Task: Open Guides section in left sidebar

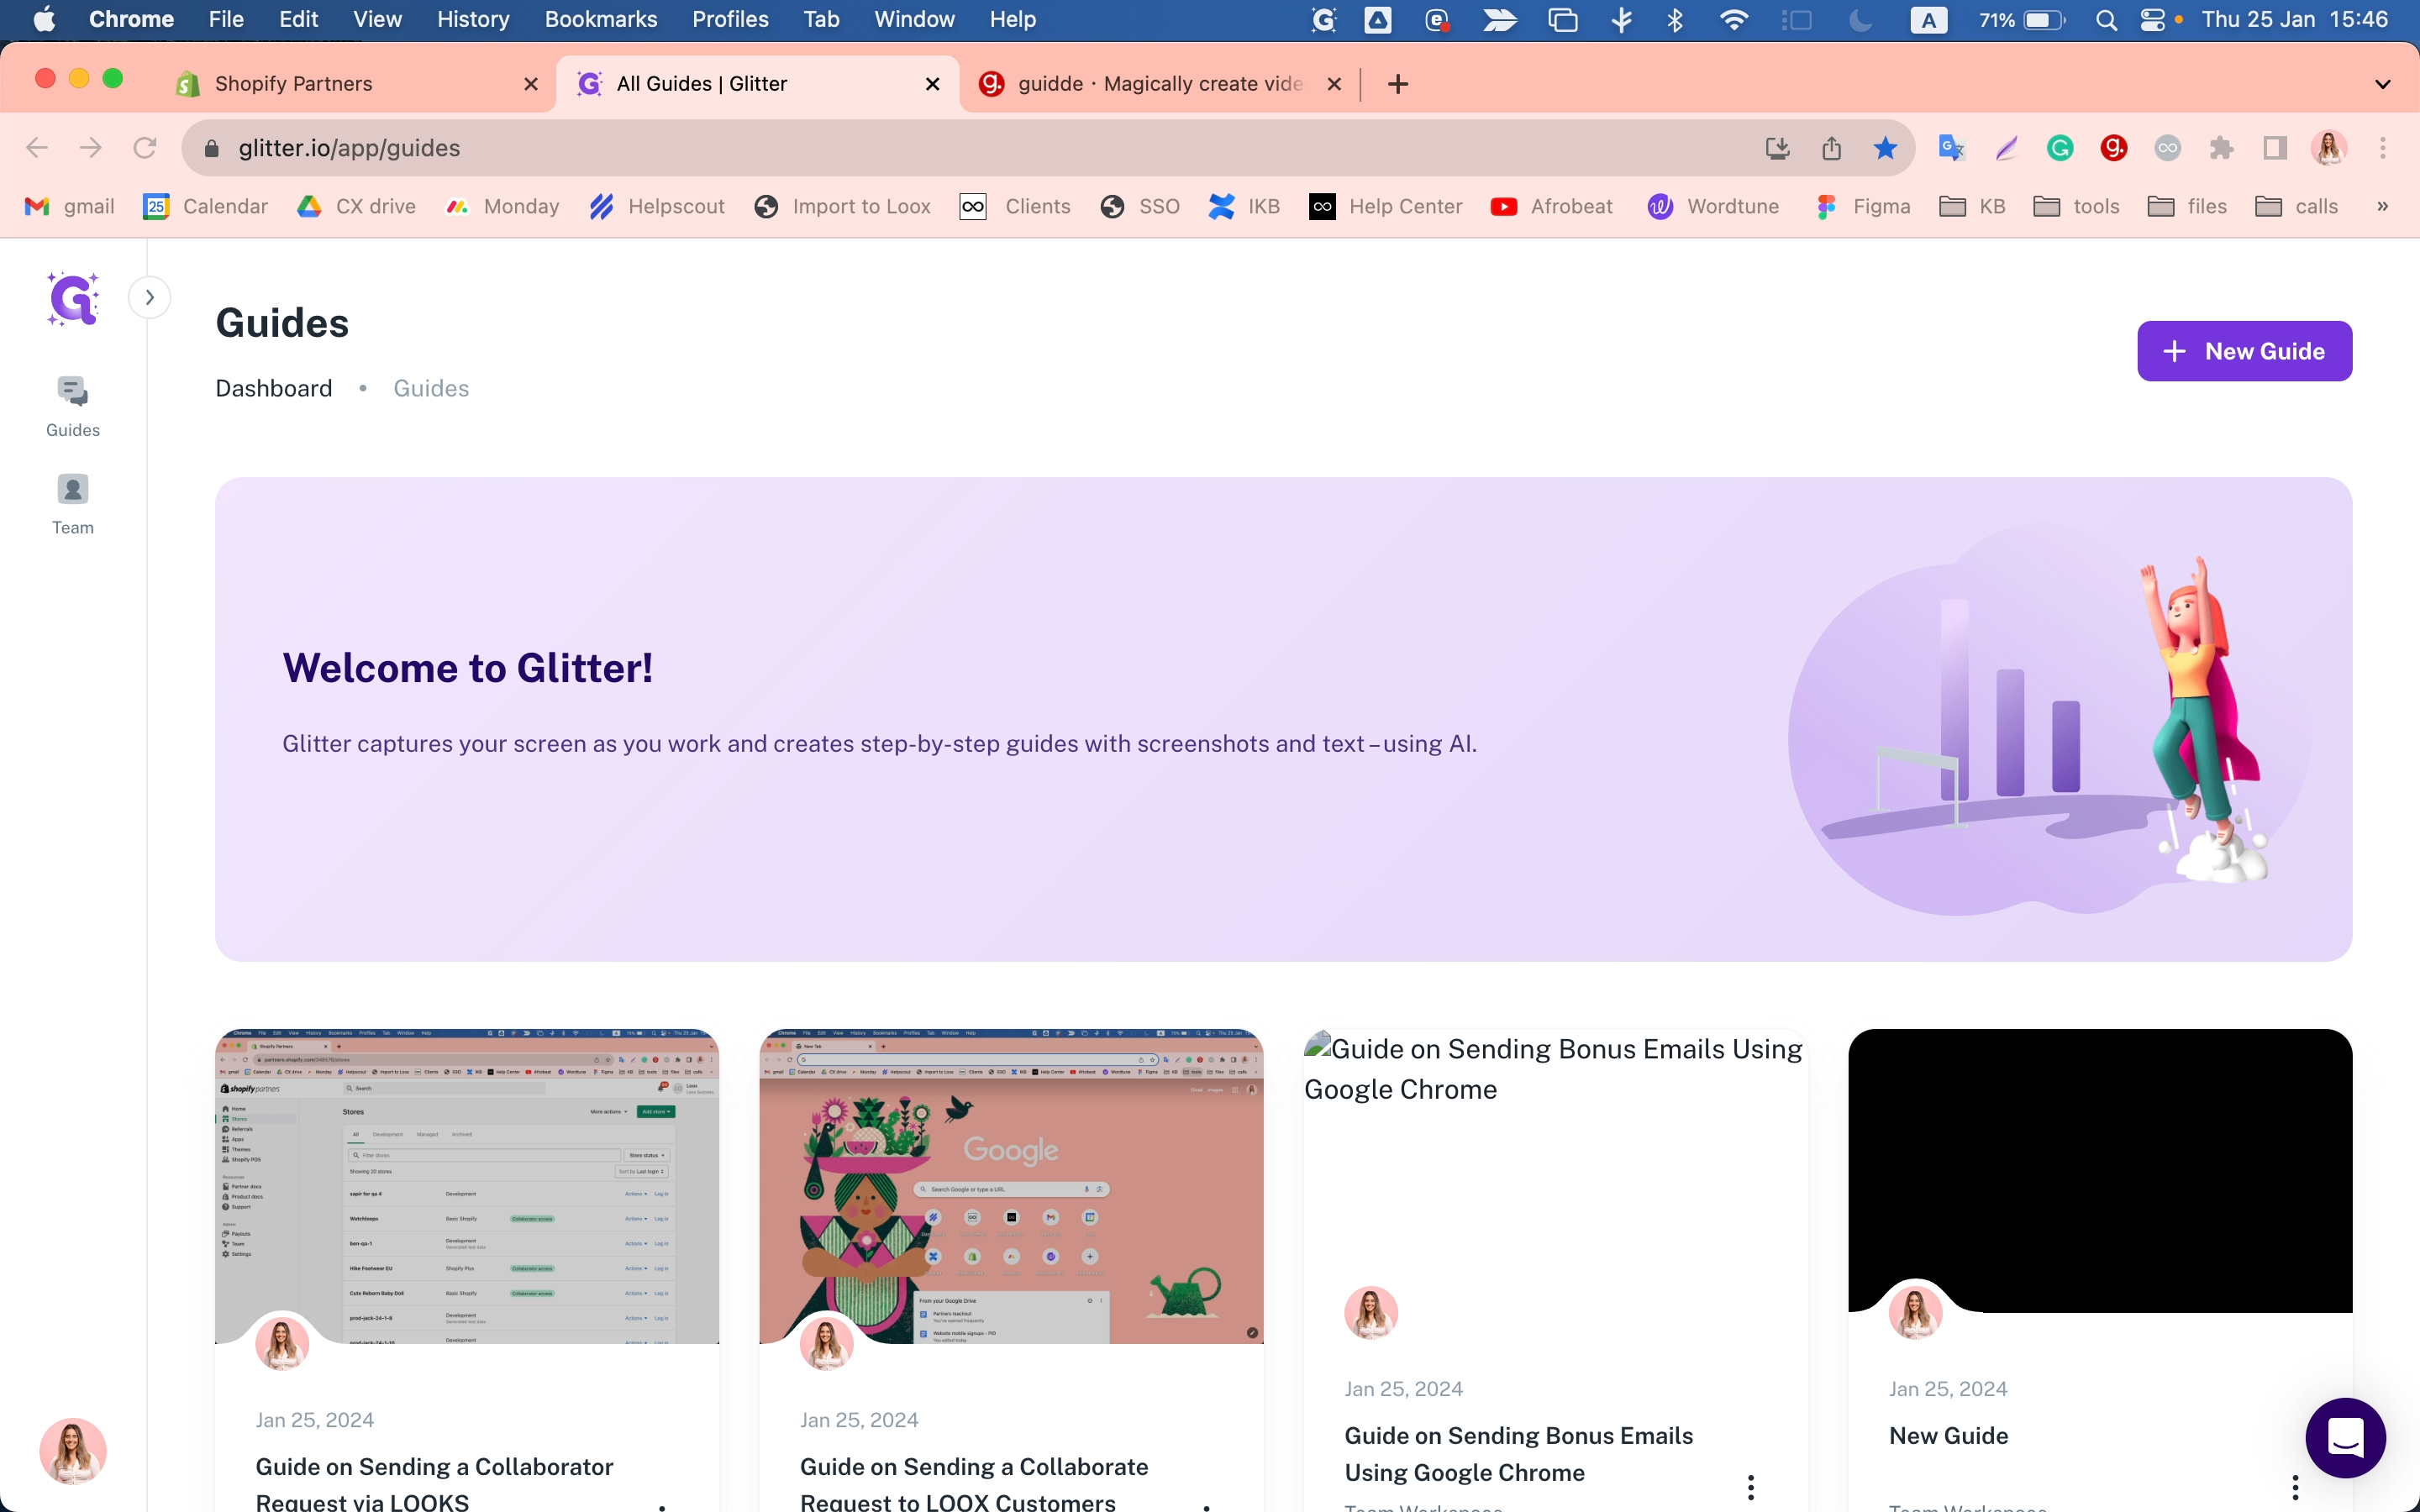Action: click(x=73, y=406)
